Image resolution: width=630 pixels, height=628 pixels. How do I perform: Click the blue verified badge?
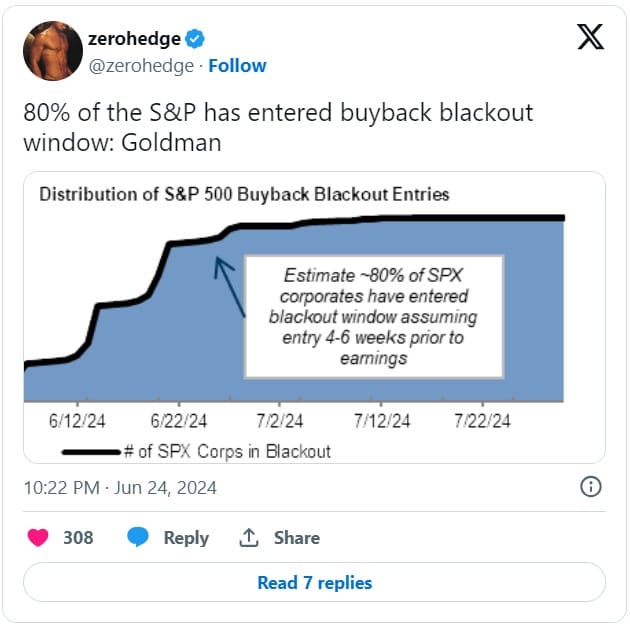(x=195, y=39)
